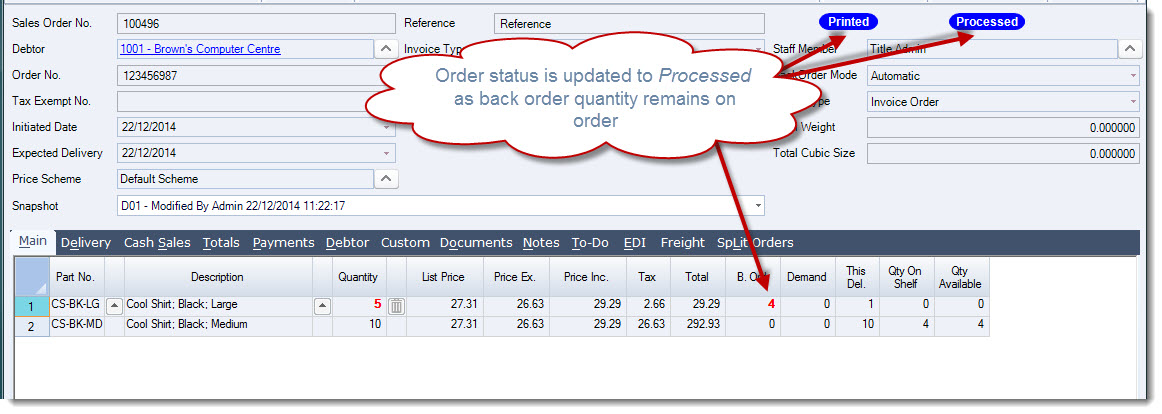The image size is (1162, 414).
Task: Open the Cash Sales tab
Action: (157, 242)
